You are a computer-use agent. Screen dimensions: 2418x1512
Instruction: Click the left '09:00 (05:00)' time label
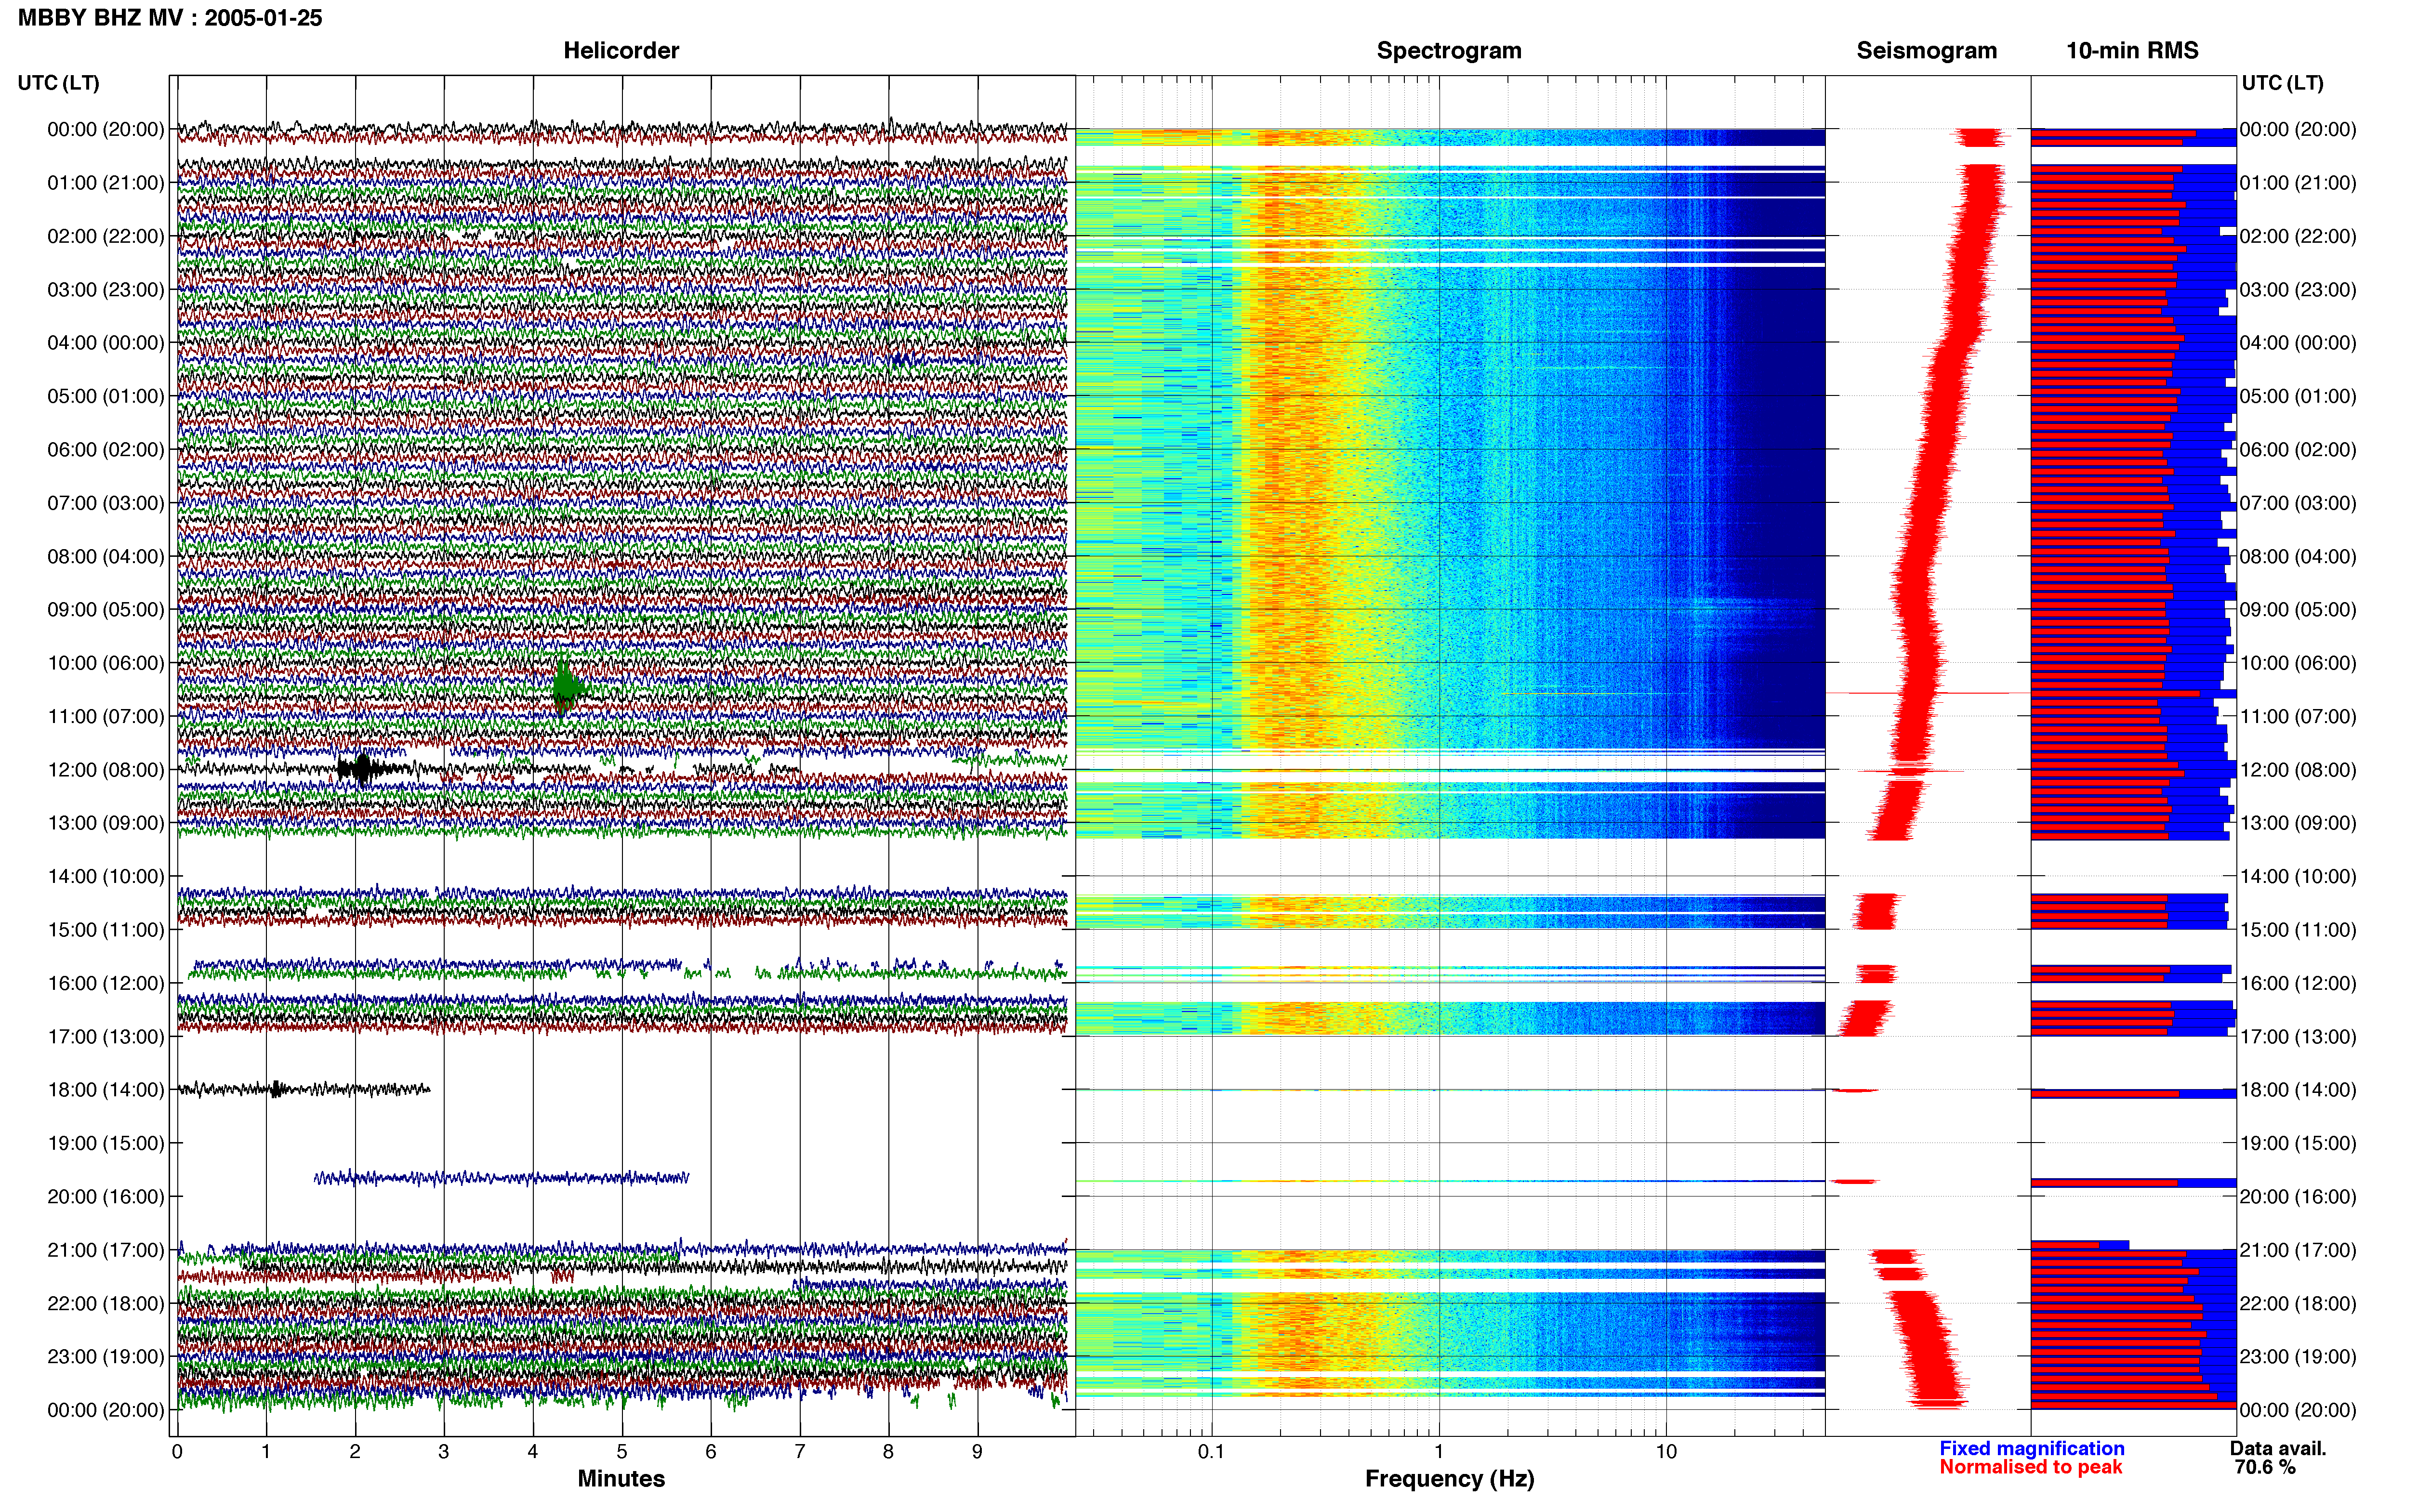click(x=106, y=610)
